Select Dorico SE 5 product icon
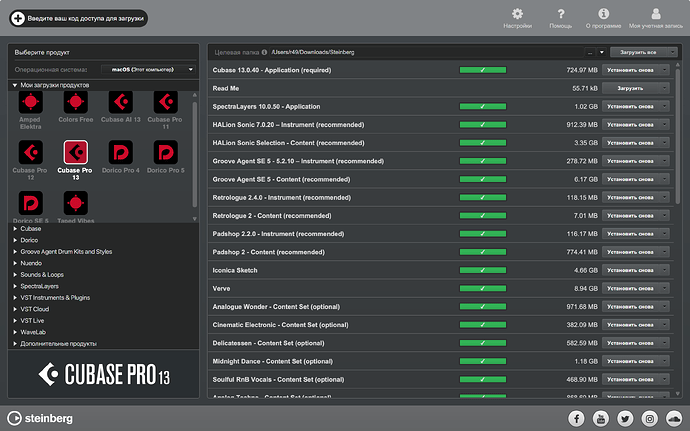 (x=30, y=203)
